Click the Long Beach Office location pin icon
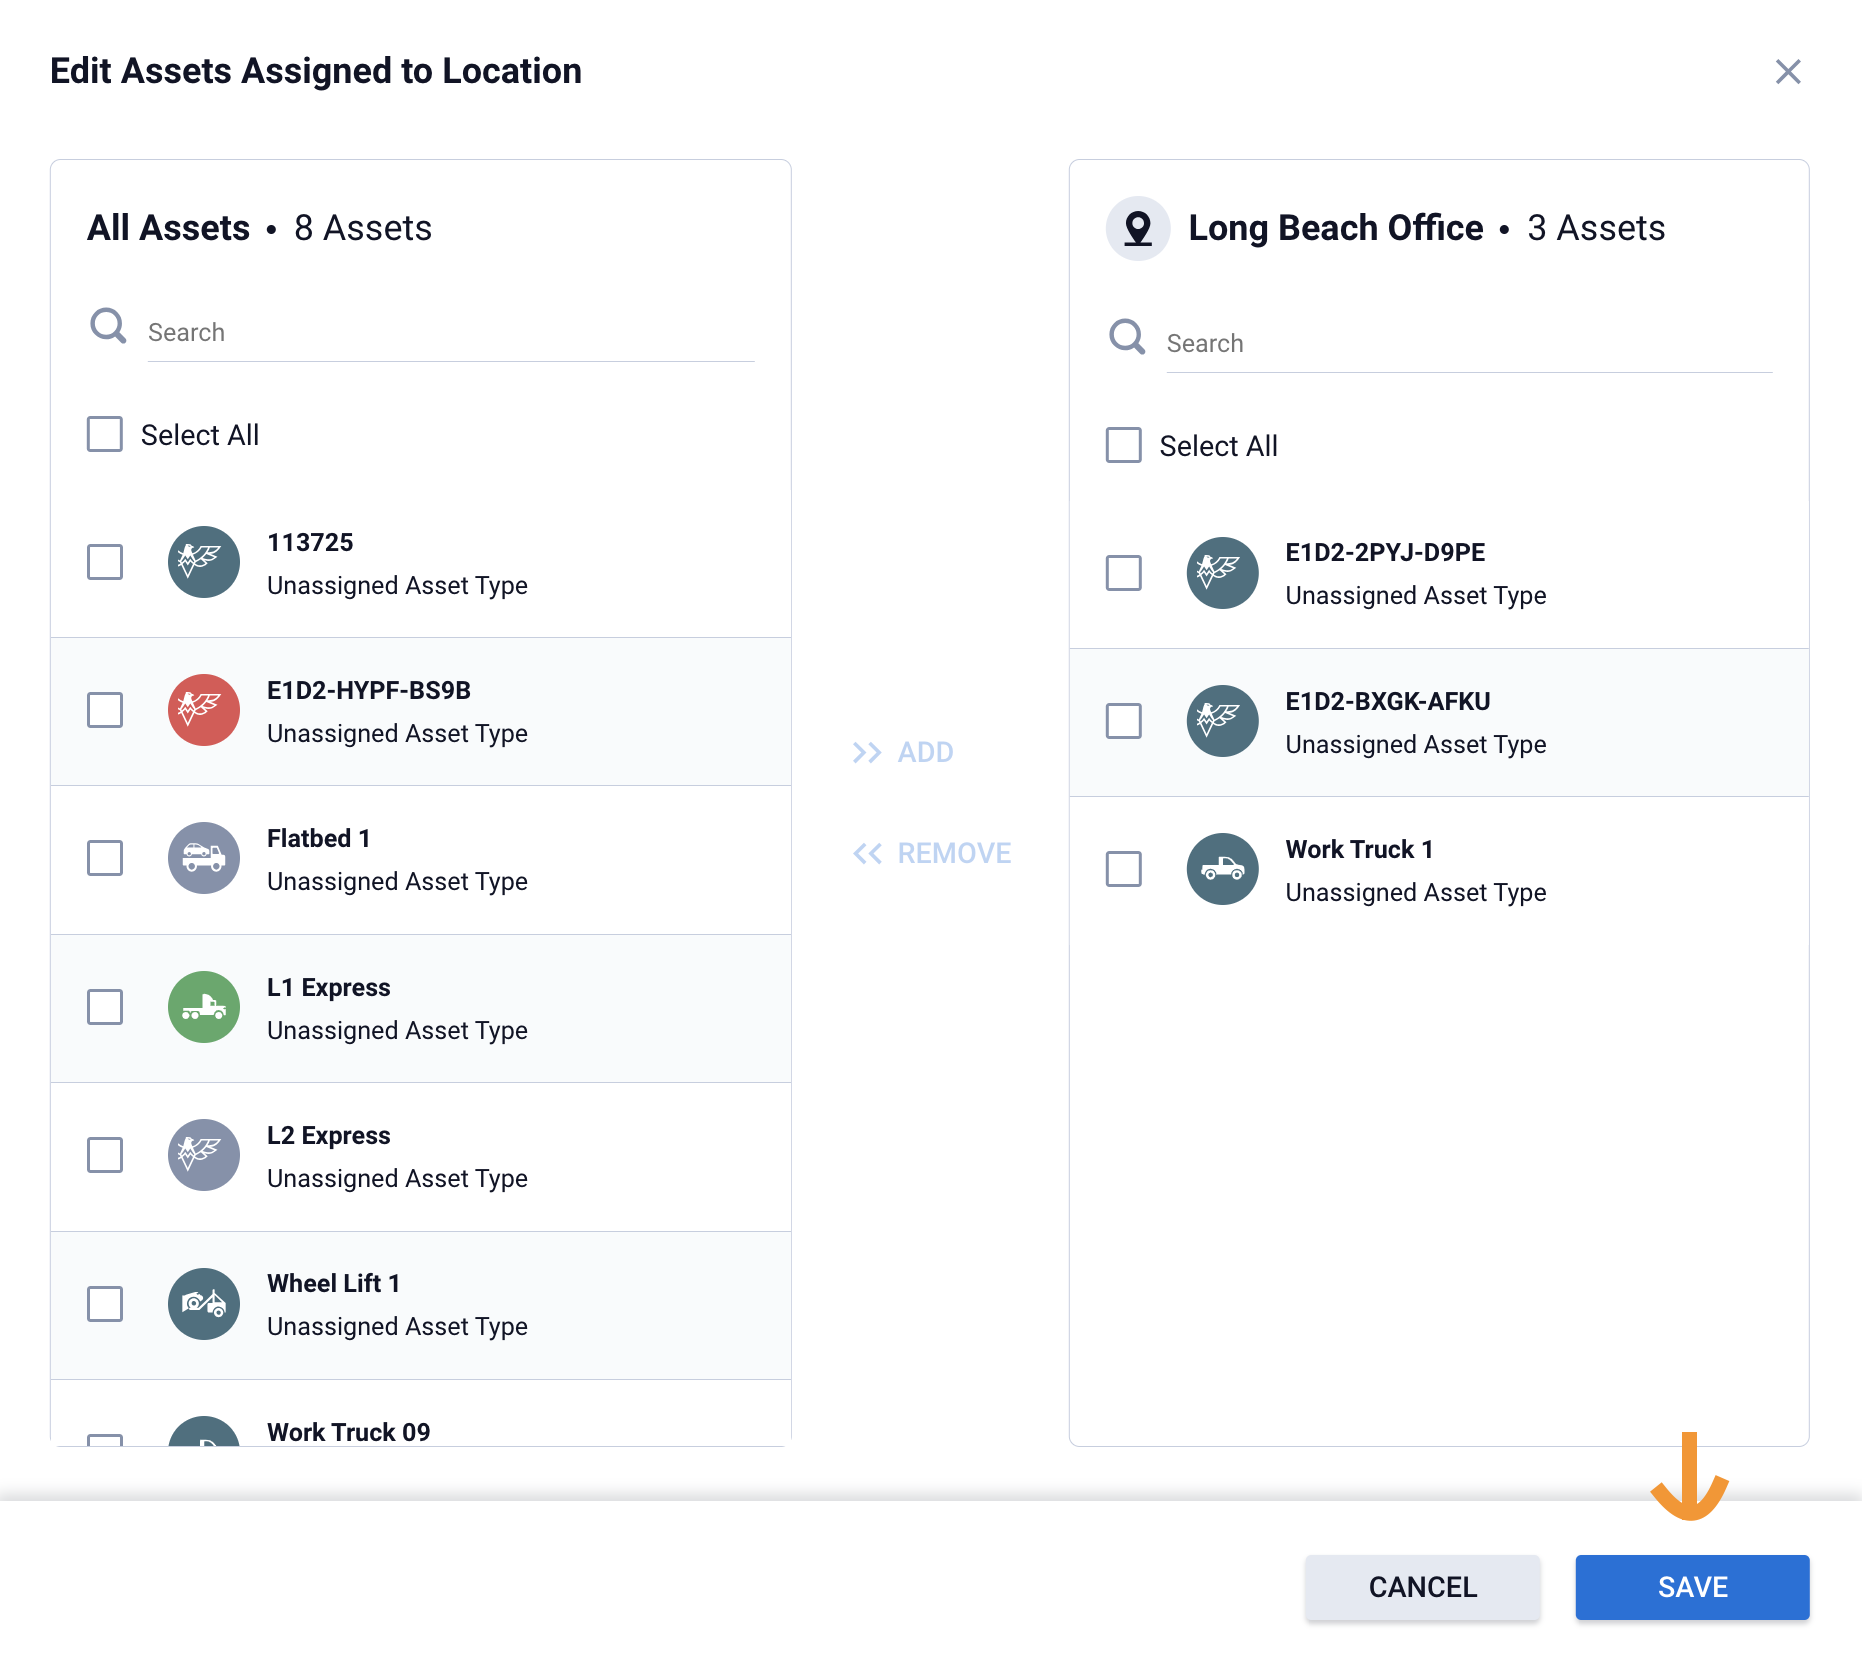This screenshot has width=1862, height=1670. click(x=1138, y=228)
